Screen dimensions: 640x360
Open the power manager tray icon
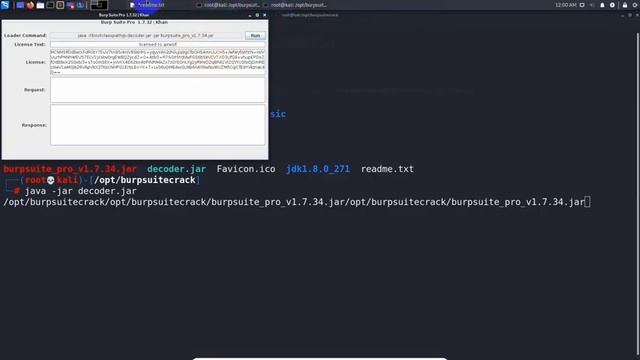pos(612,5)
